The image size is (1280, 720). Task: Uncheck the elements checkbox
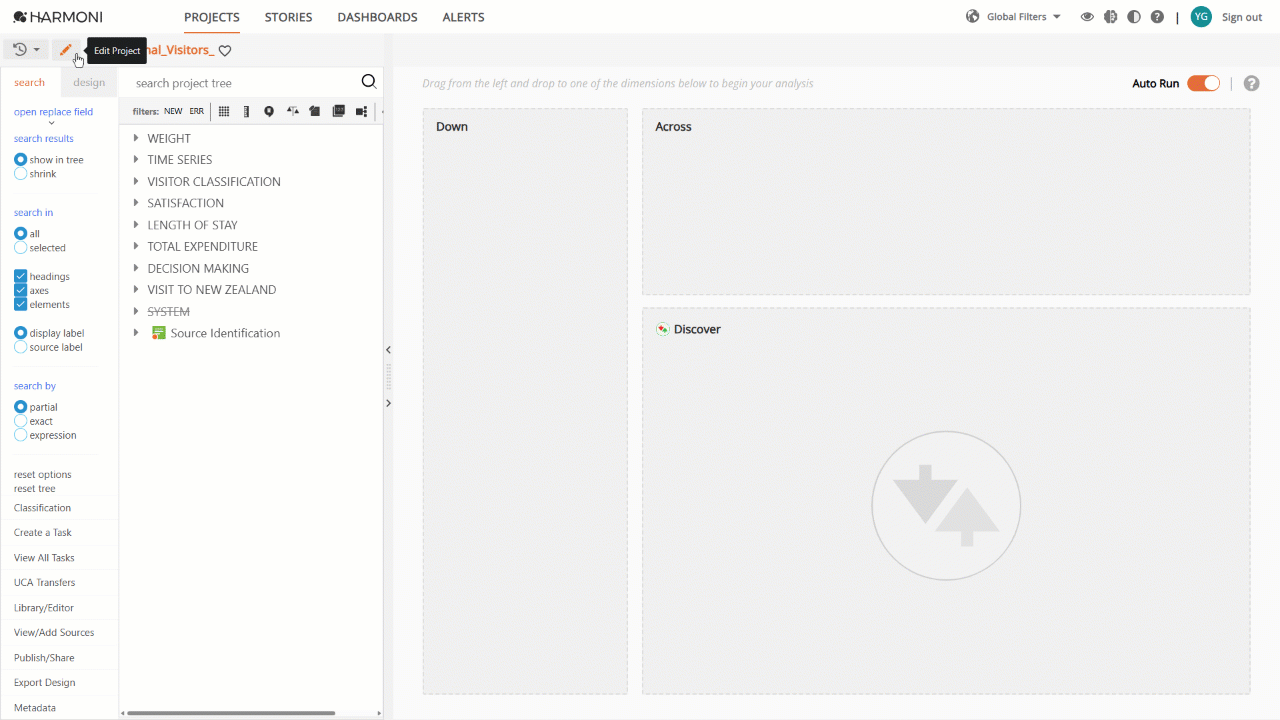(20, 304)
